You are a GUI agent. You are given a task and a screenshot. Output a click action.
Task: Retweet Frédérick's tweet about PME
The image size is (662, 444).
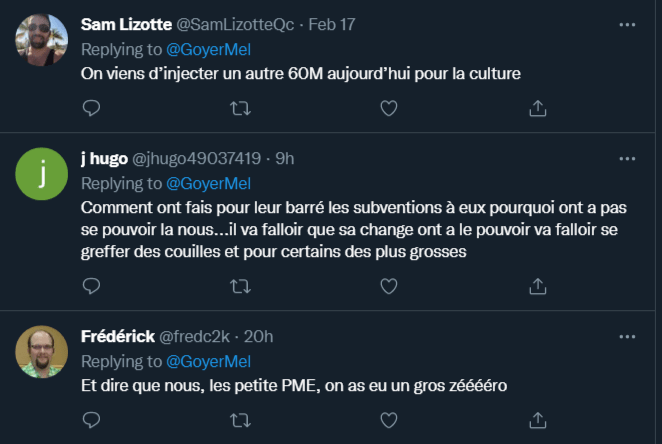pos(240,419)
